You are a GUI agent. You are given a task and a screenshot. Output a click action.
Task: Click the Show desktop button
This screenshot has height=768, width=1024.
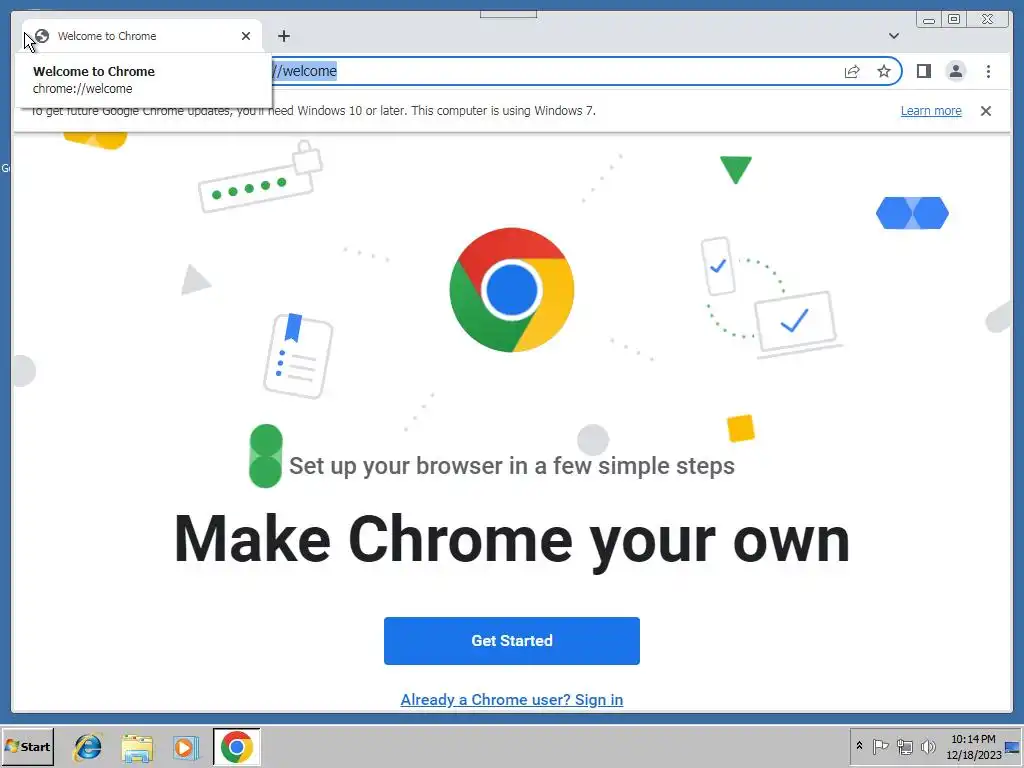[x=1013, y=747]
